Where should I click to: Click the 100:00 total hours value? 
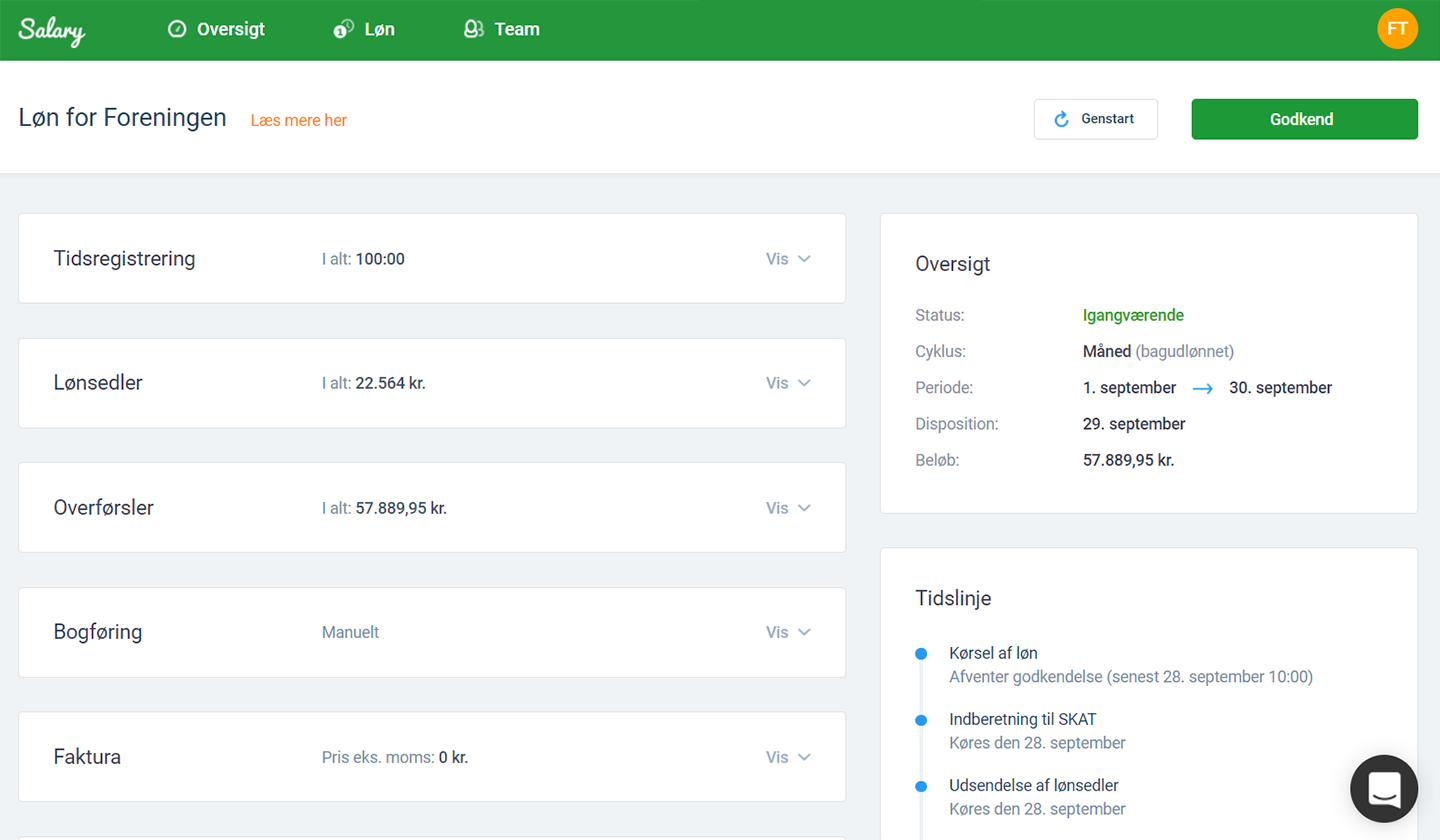pyautogui.click(x=380, y=259)
